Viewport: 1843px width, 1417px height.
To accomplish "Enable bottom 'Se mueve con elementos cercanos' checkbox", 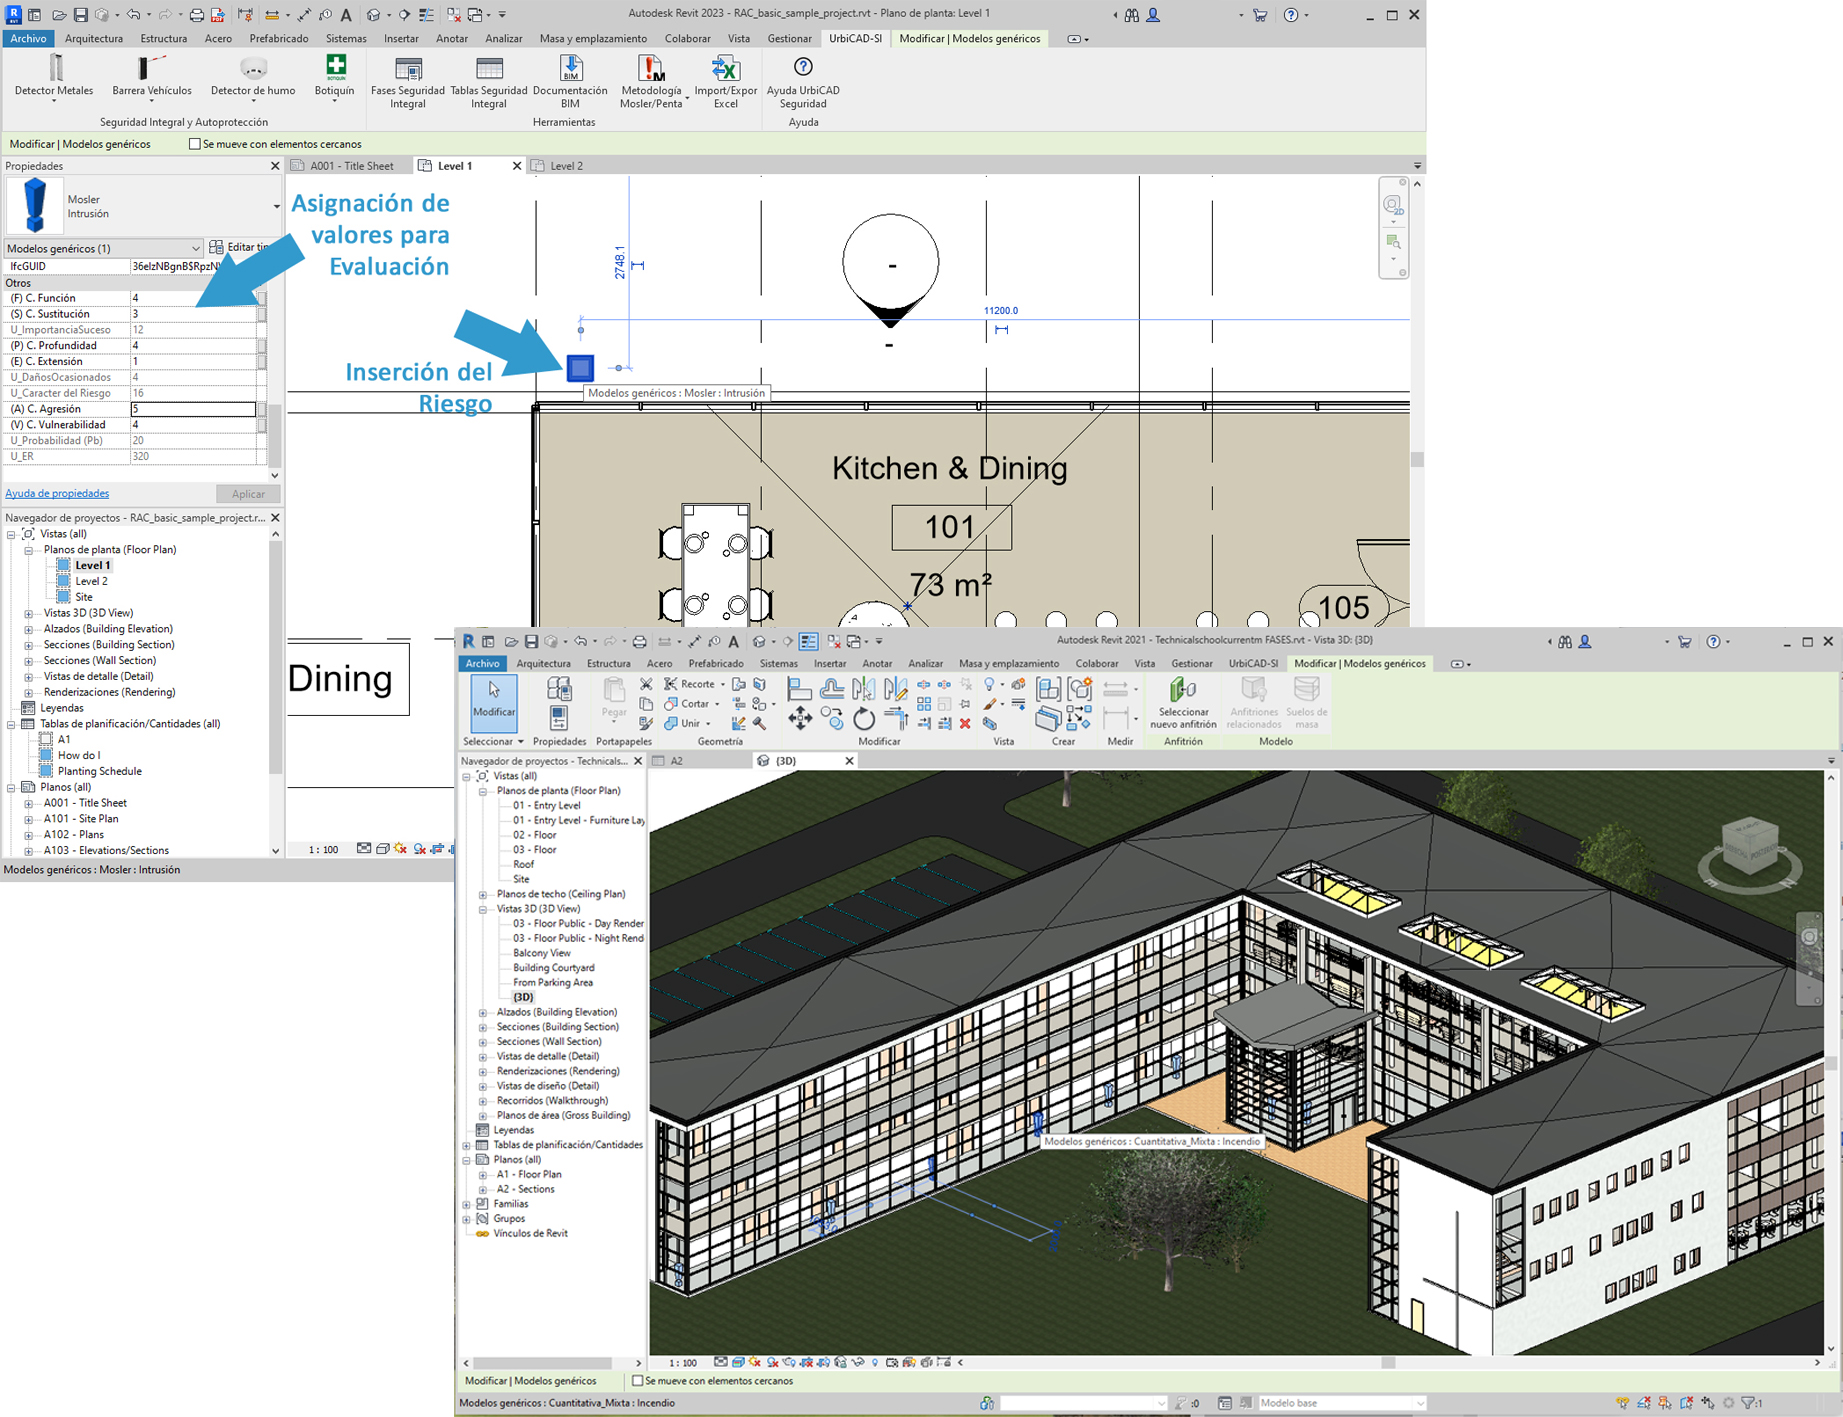I will tap(637, 1381).
